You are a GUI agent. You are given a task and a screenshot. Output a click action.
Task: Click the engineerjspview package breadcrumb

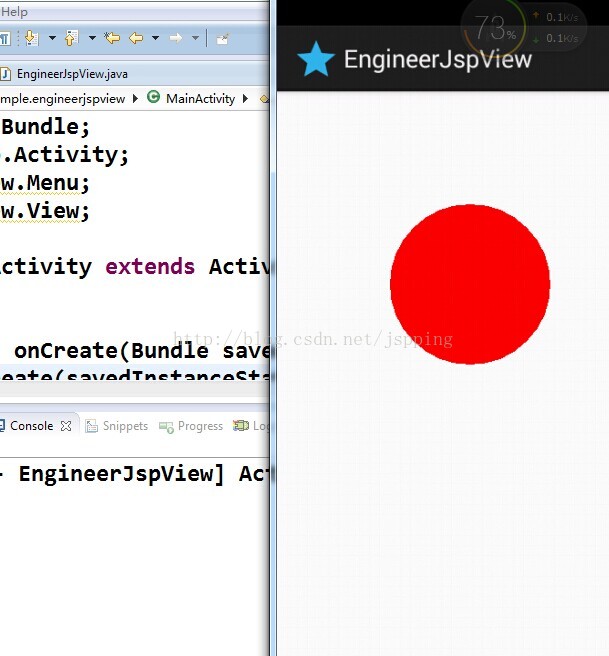(x=62, y=99)
